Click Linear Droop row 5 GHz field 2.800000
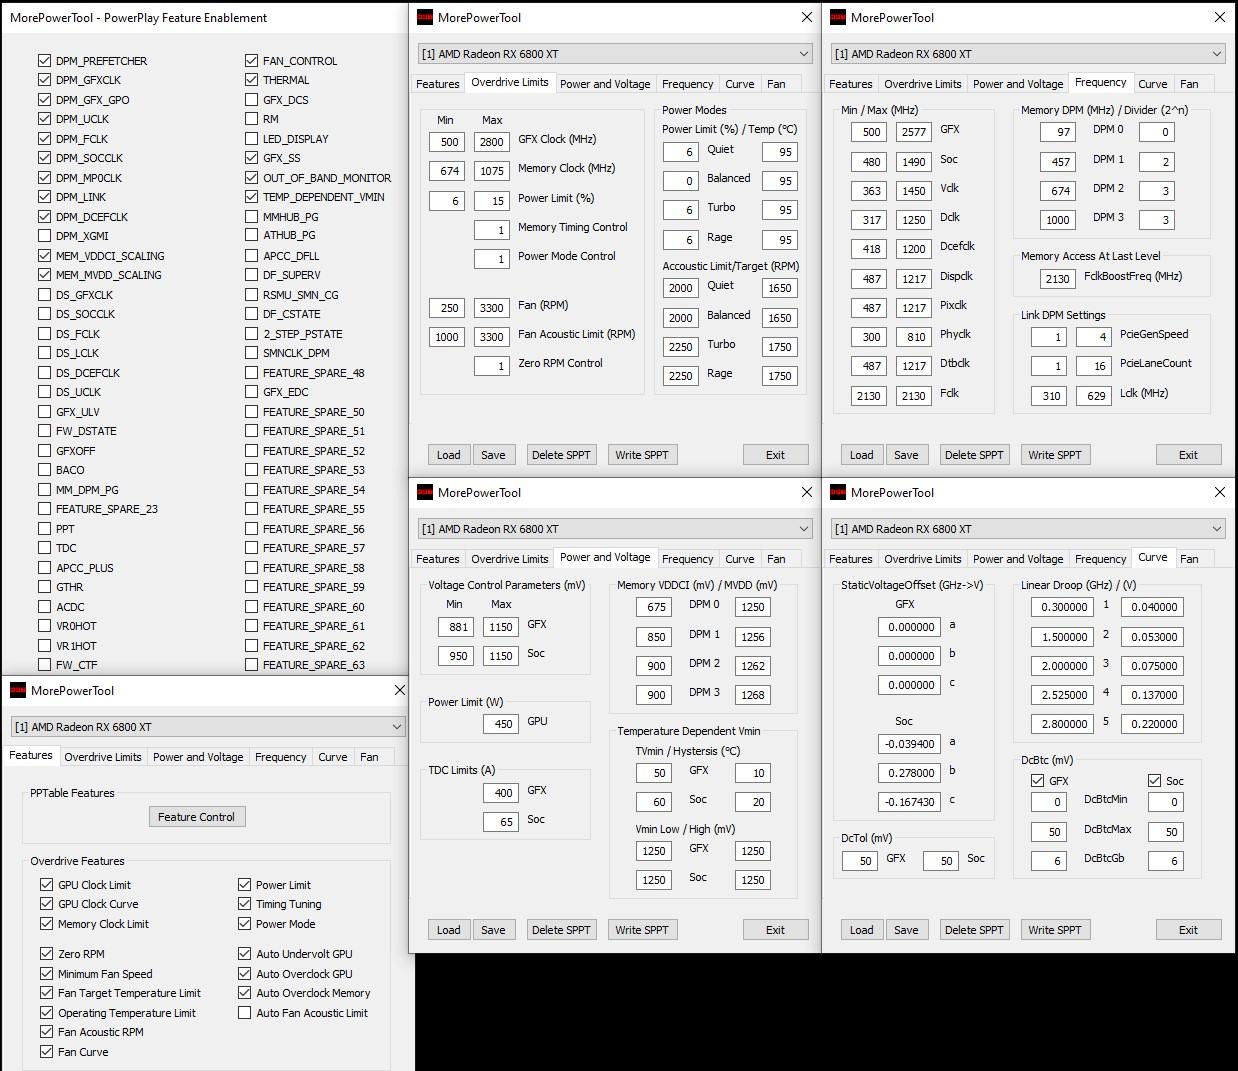Viewport: 1238px width, 1071px height. pos(1062,724)
